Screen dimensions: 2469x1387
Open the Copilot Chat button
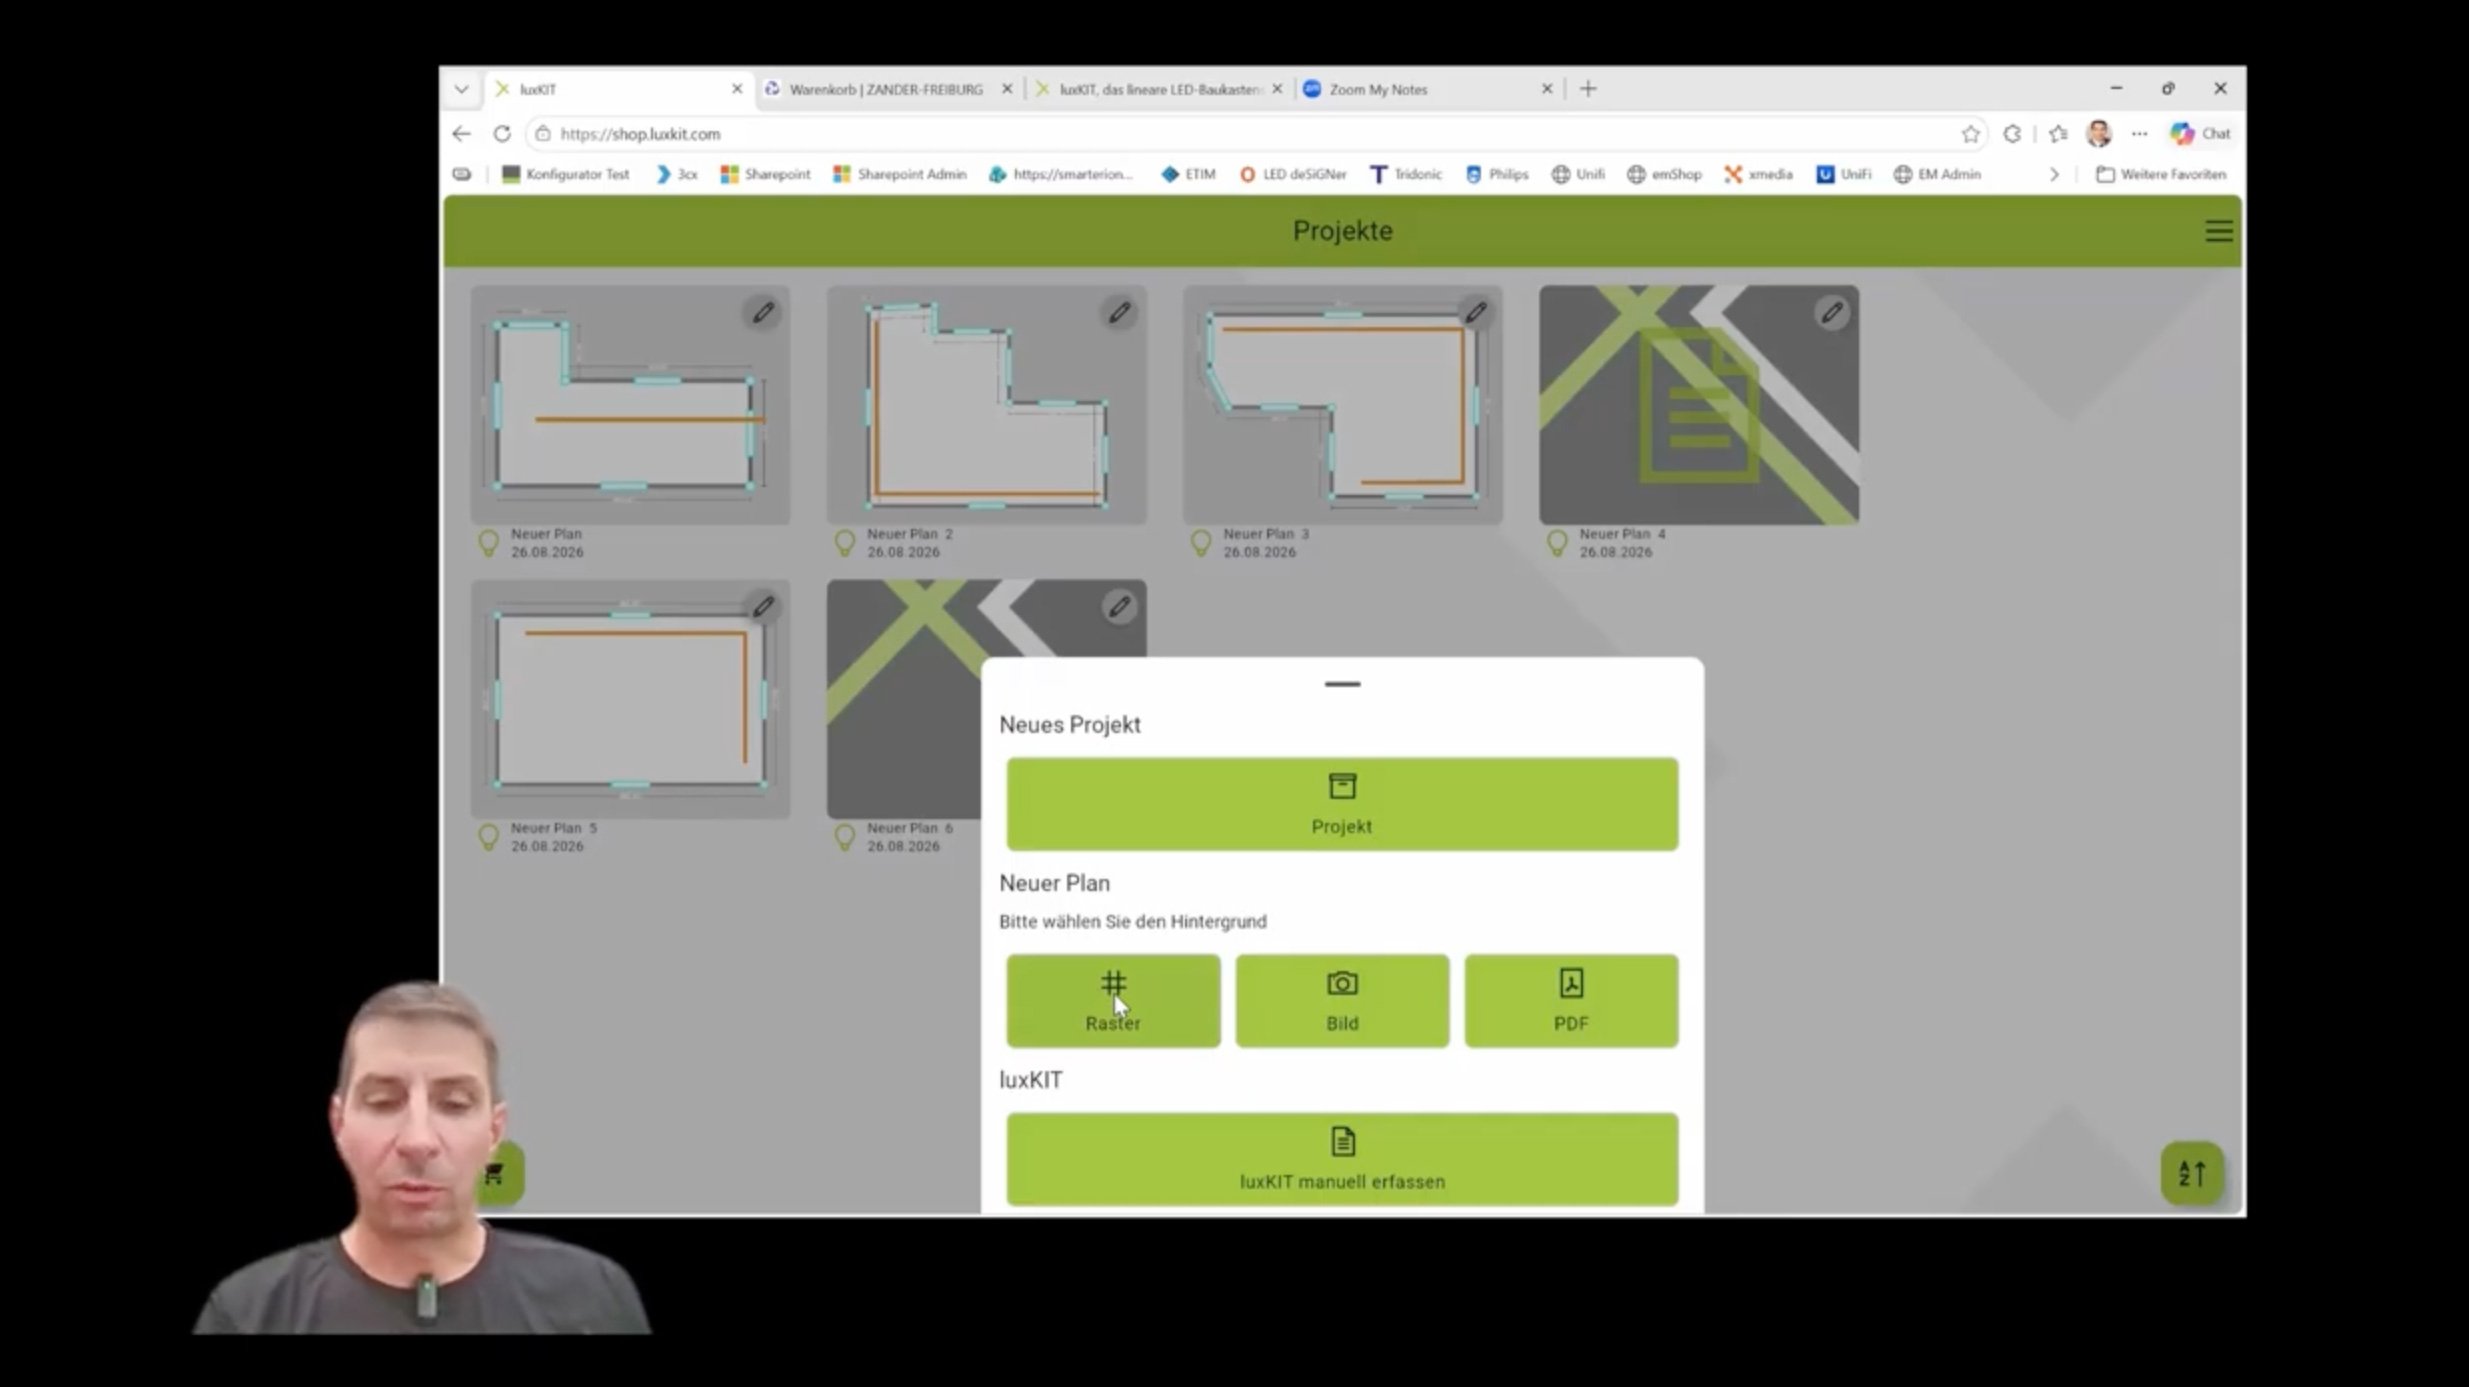click(x=2200, y=133)
